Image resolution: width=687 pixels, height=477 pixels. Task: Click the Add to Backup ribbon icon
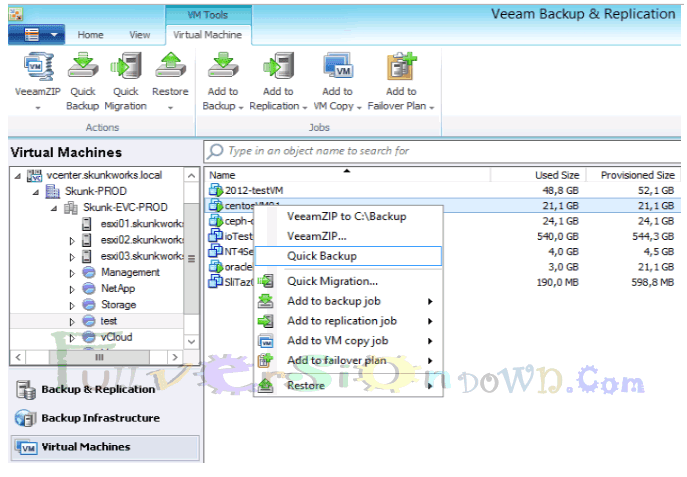tap(223, 66)
